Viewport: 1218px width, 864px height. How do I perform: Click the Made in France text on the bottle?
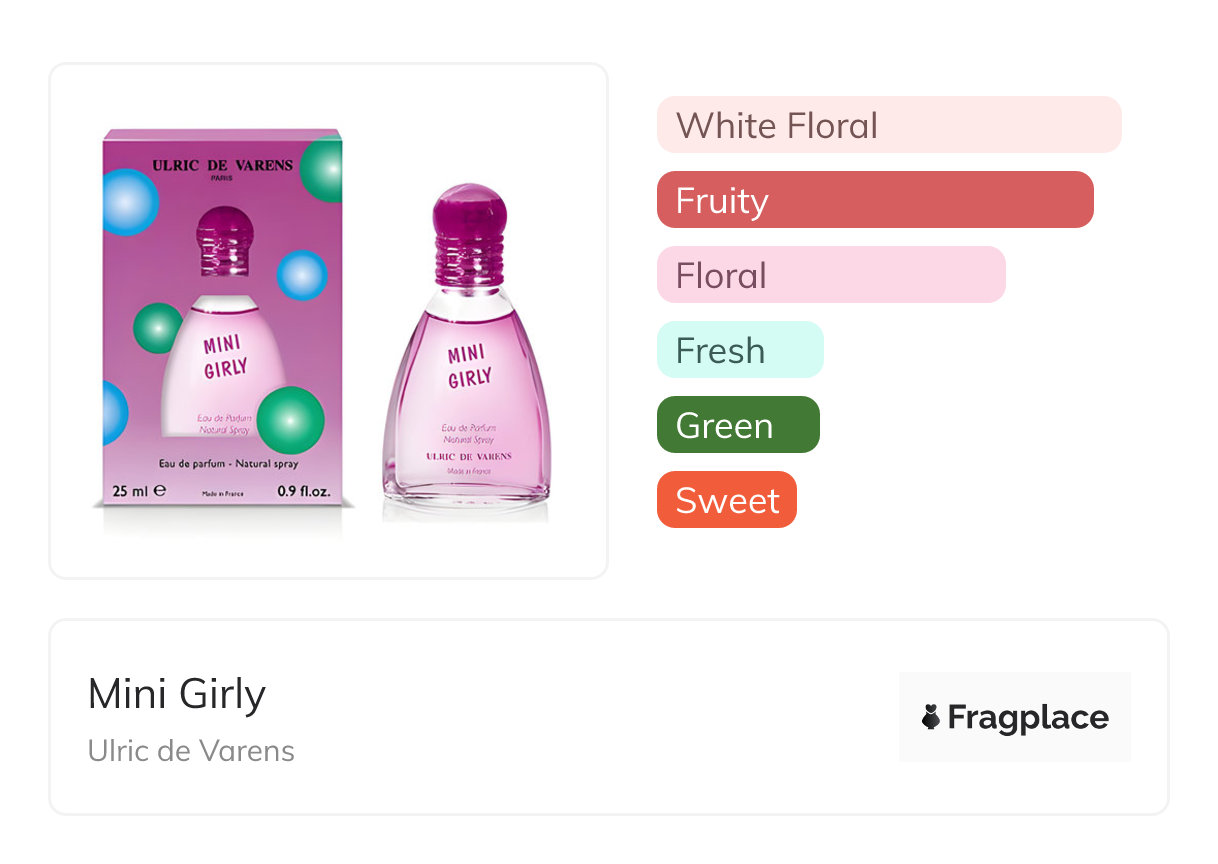467,470
